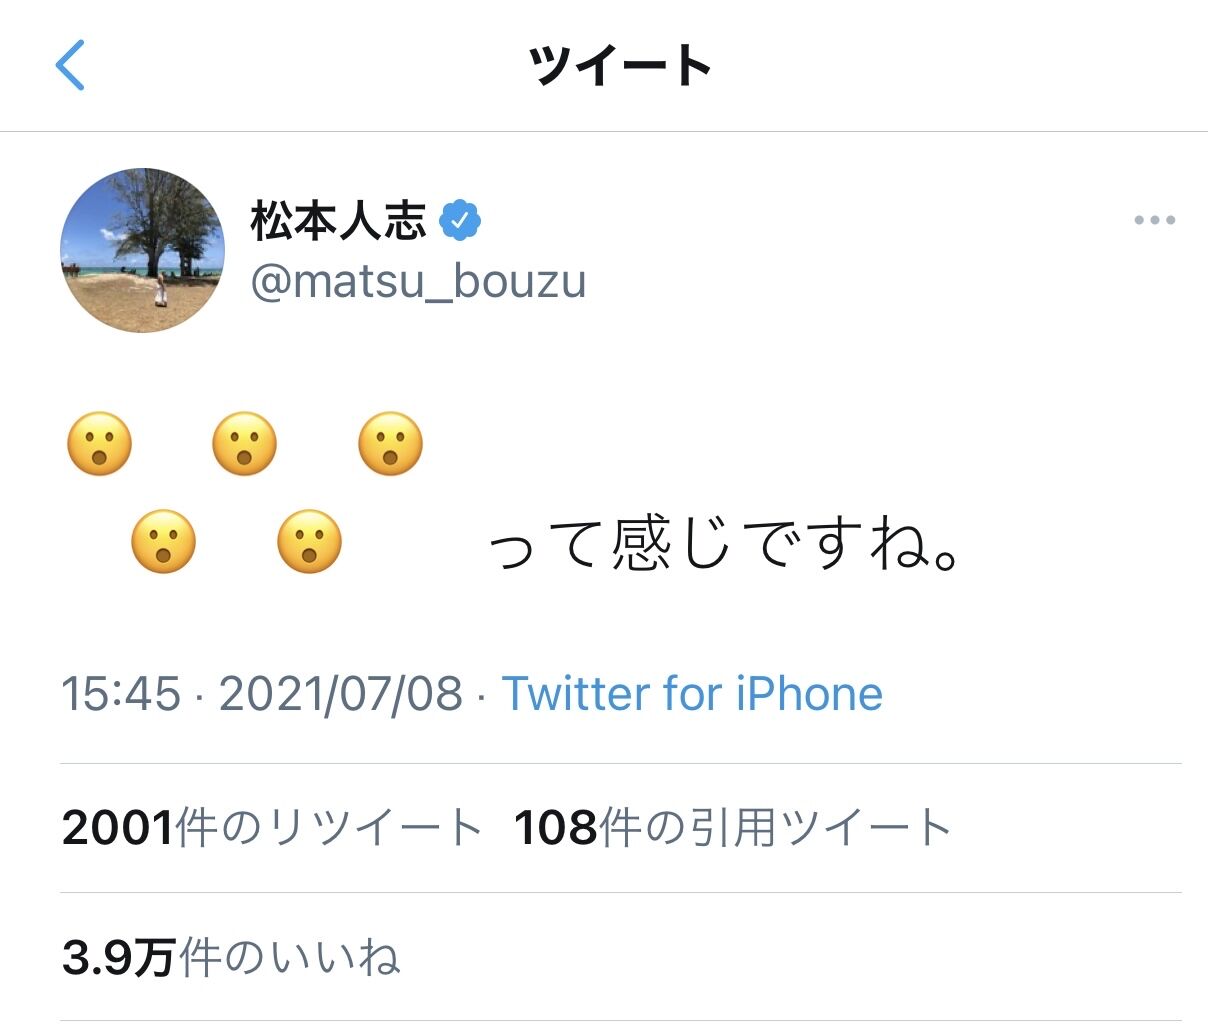Click the 15:45 post time
The height and width of the screenshot is (1026, 1208).
pyautogui.click(x=121, y=693)
